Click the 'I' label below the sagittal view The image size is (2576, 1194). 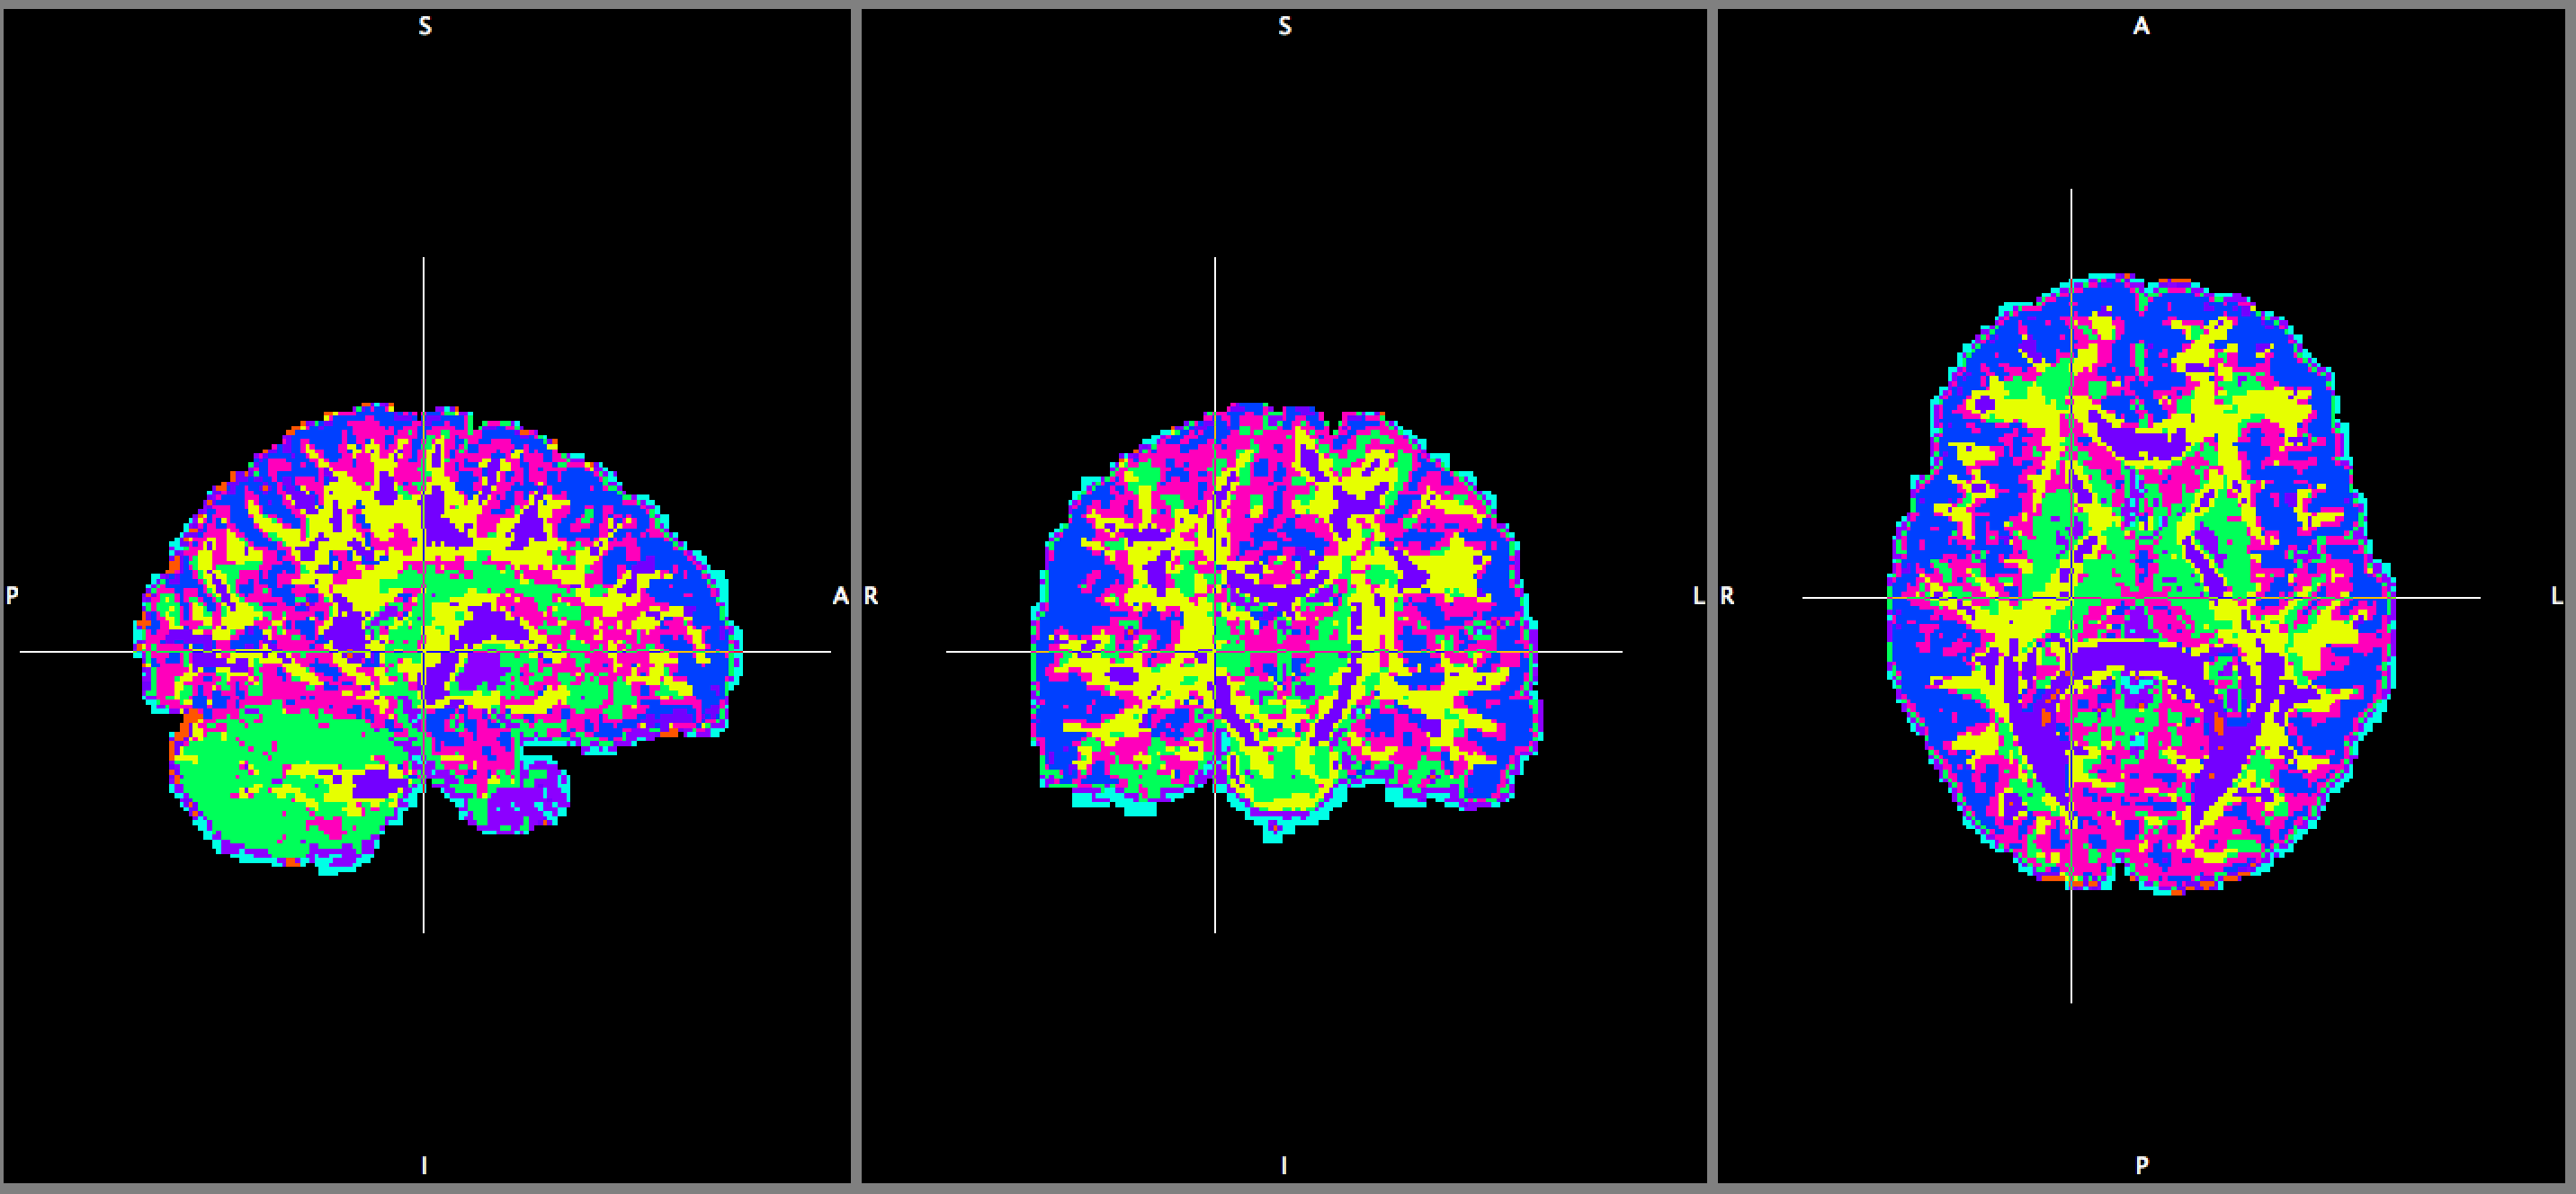(x=424, y=1165)
